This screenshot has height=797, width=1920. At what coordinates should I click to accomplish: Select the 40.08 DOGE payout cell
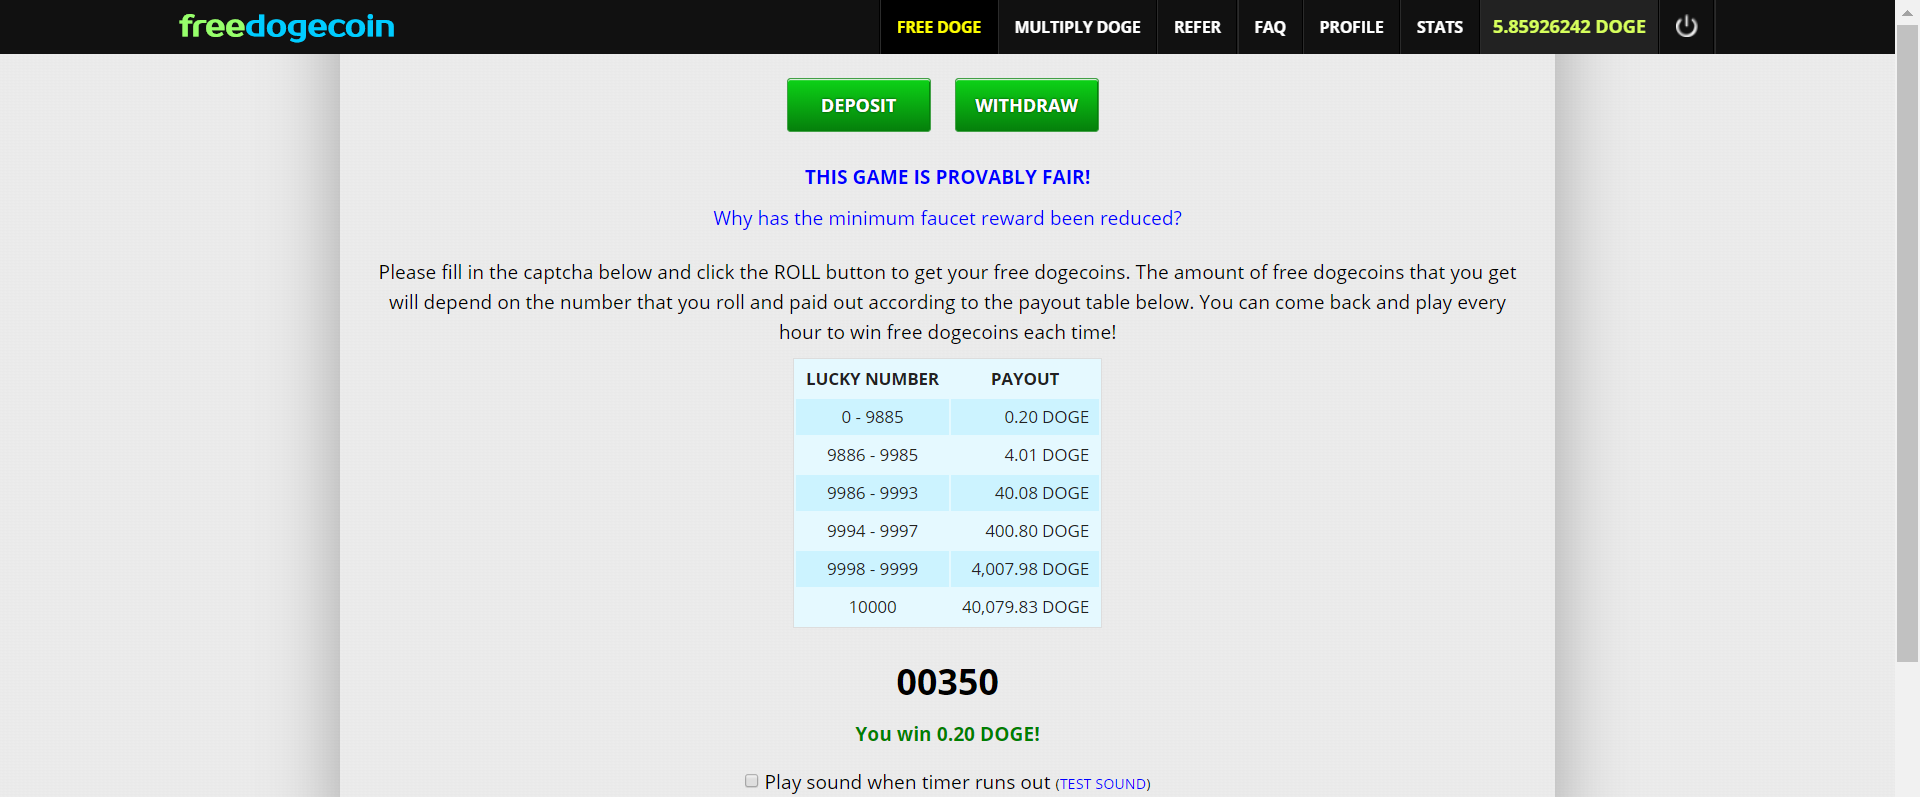tap(1025, 493)
